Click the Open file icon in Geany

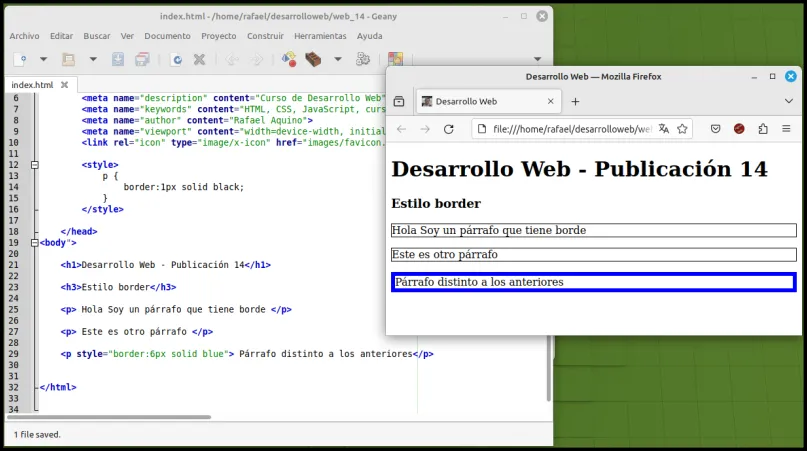coord(68,60)
